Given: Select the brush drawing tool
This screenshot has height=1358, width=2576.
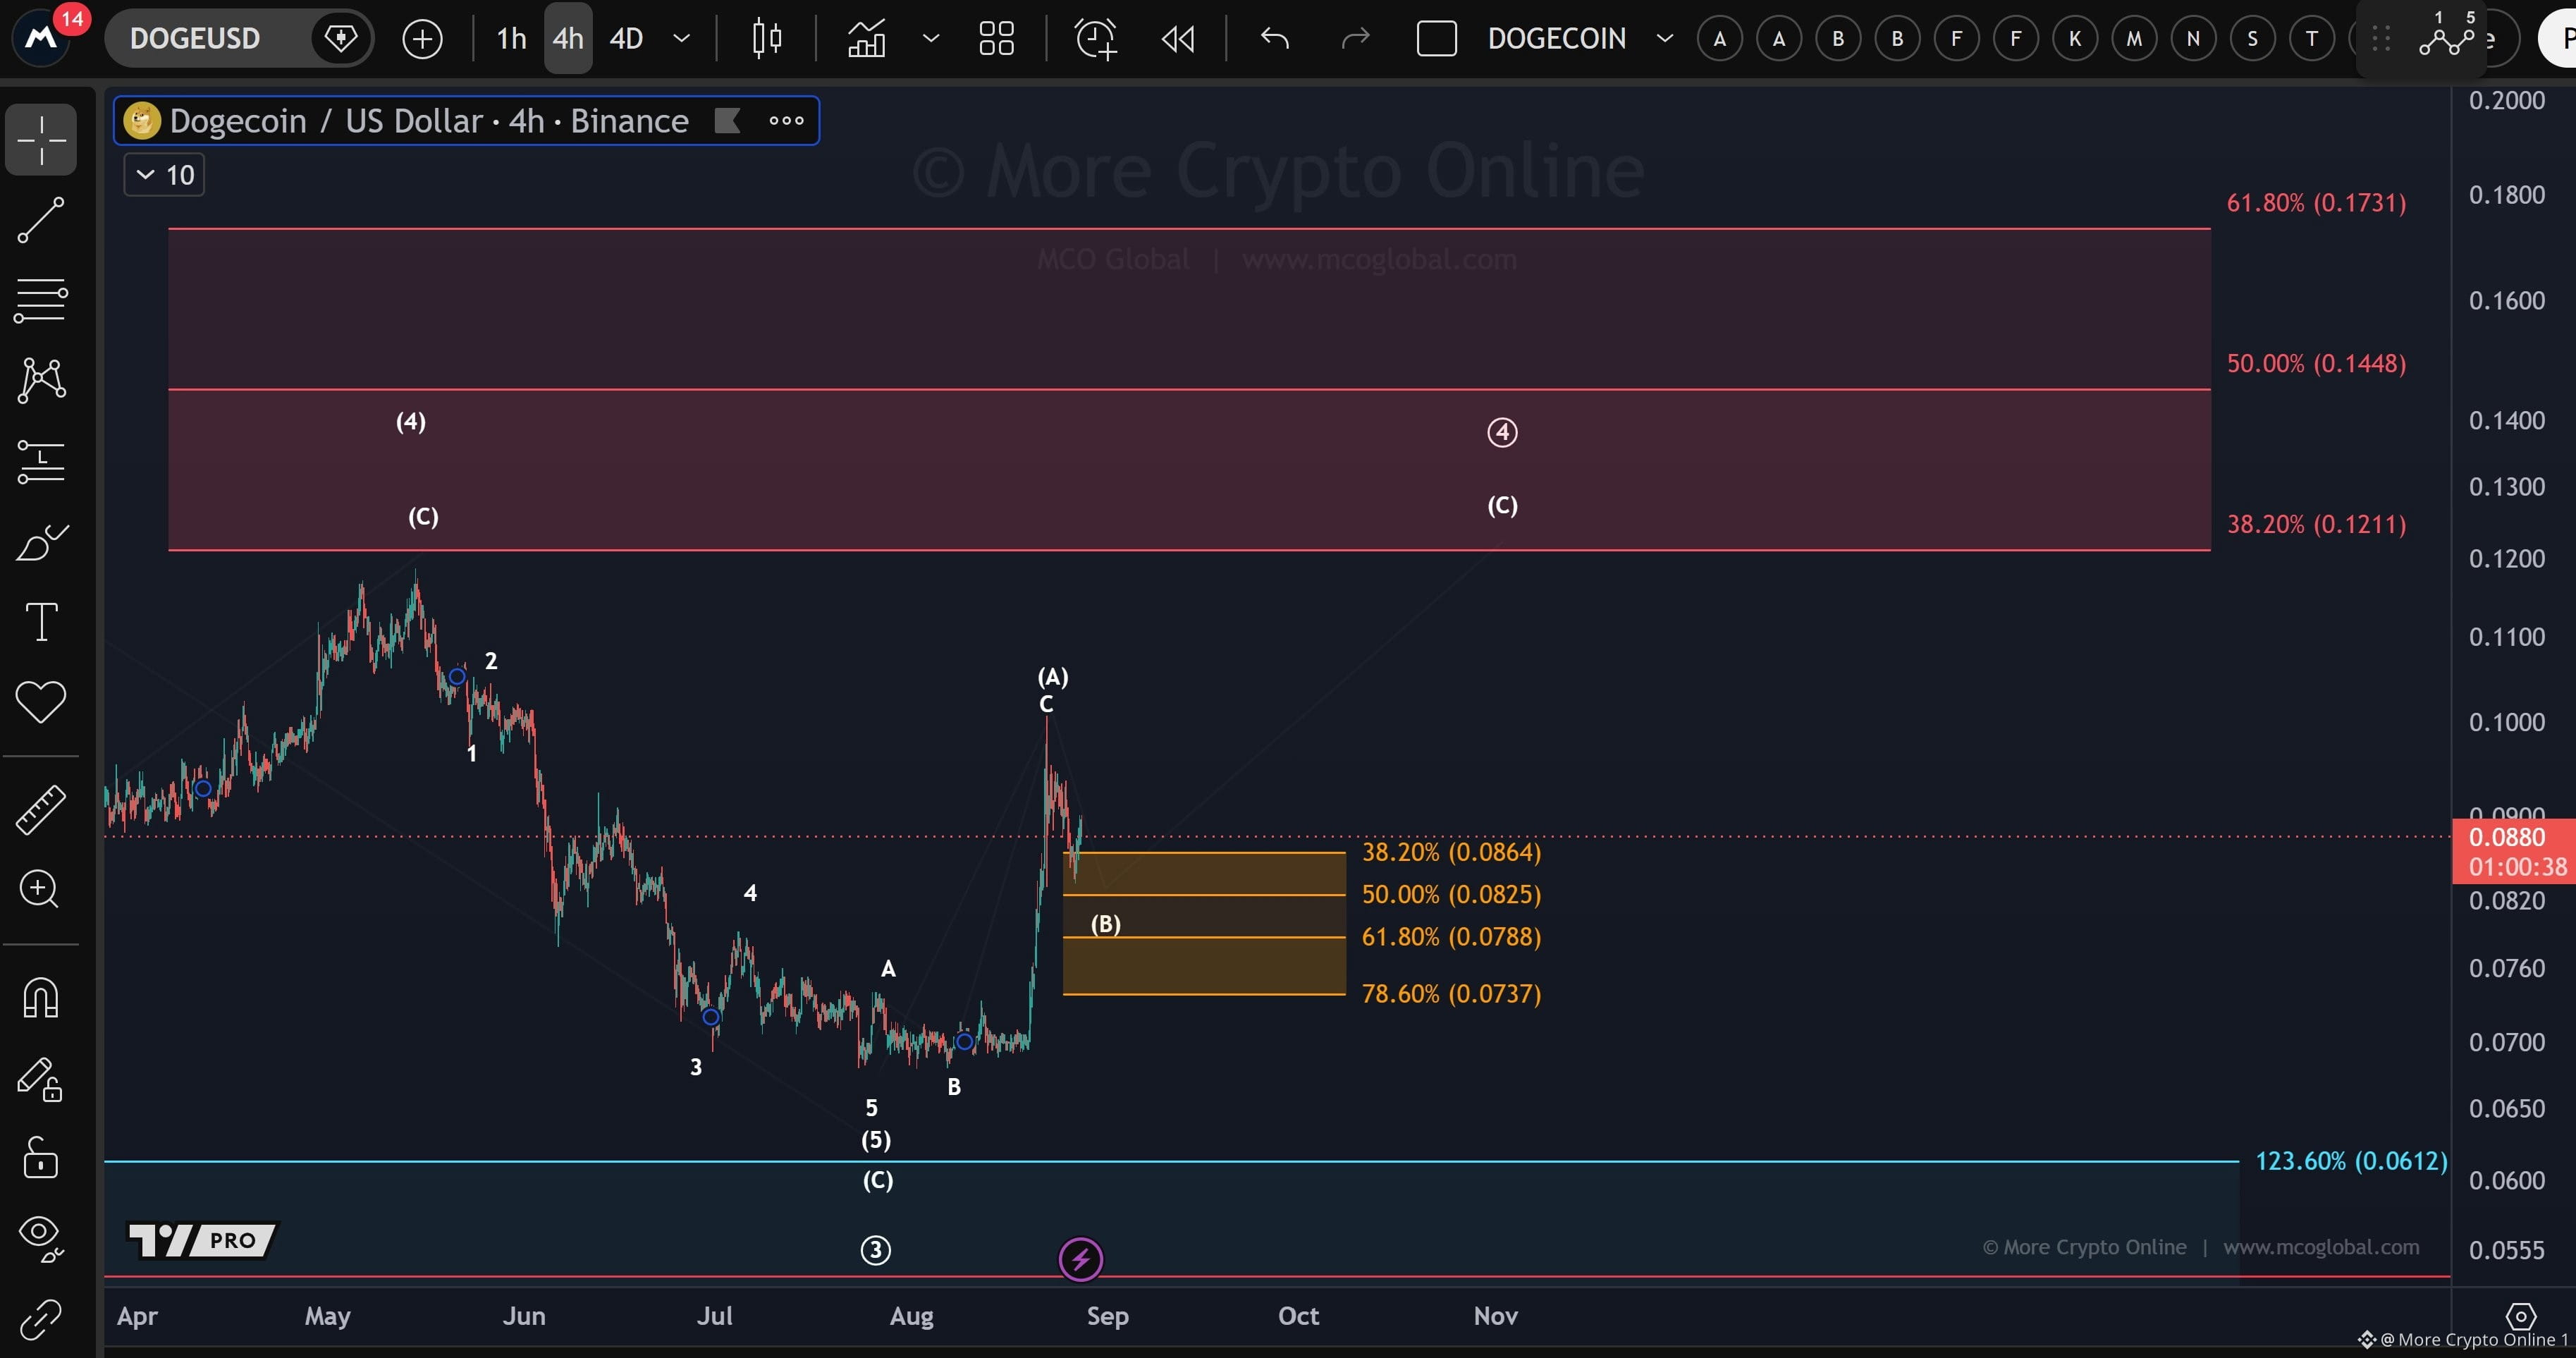Looking at the screenshot, I should [x=41, y=542].
